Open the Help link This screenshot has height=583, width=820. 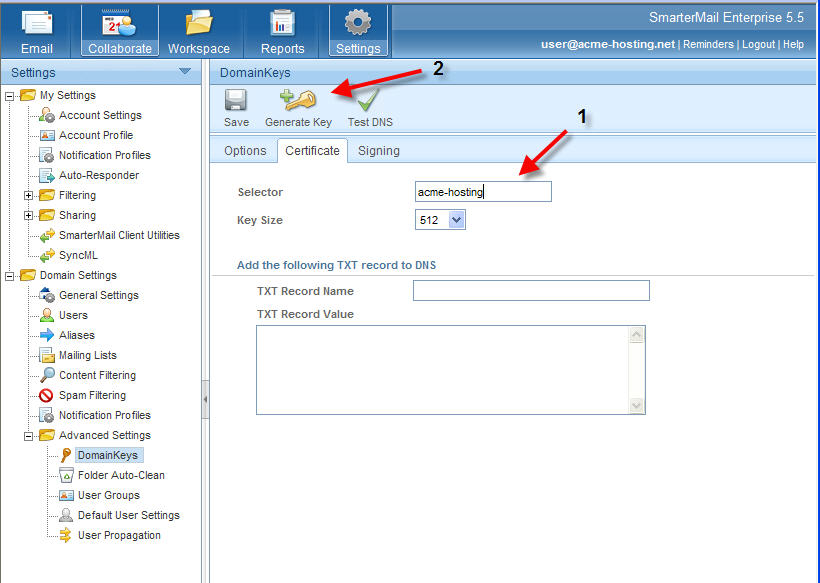[793, 44]
